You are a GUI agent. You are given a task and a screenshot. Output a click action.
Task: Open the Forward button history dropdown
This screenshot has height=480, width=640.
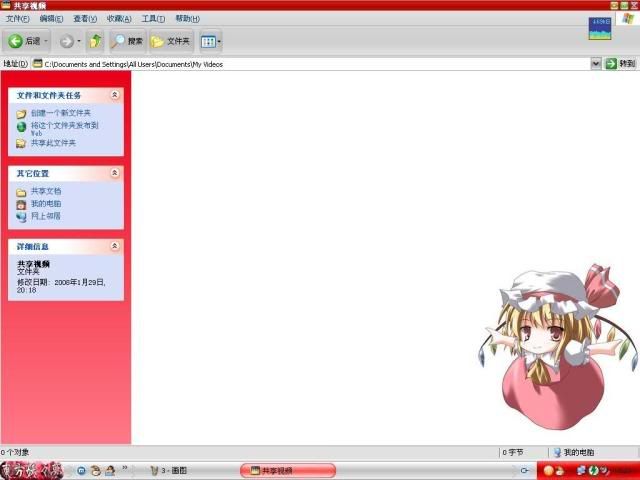[79, 41]
